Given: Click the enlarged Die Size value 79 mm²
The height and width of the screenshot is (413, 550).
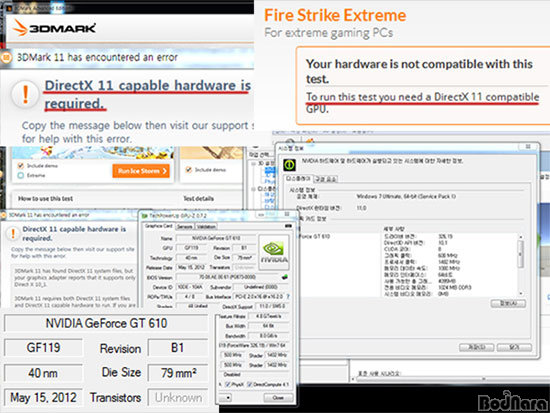Looking at the screenshot, I should coord(178,373).
